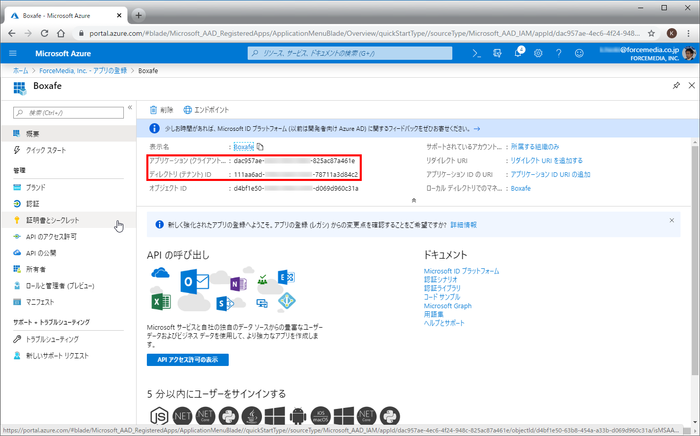This screenshot has height=436, width=700.
Task: Open the help question mark icon
Action: [x=558, y=54]
